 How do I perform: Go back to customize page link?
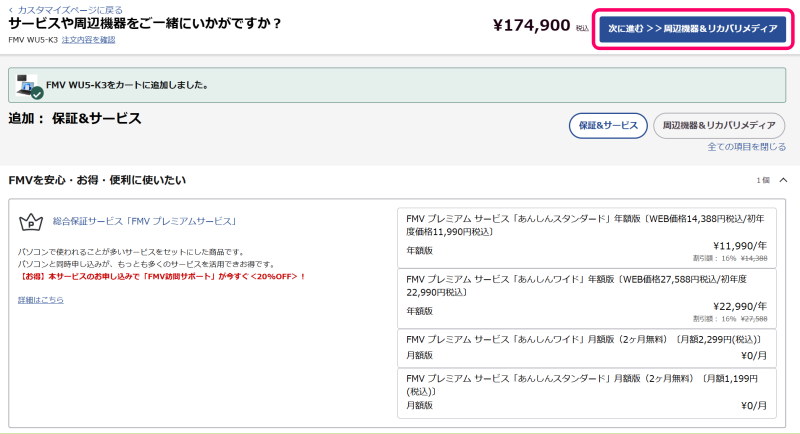click(x=70, y=10)
